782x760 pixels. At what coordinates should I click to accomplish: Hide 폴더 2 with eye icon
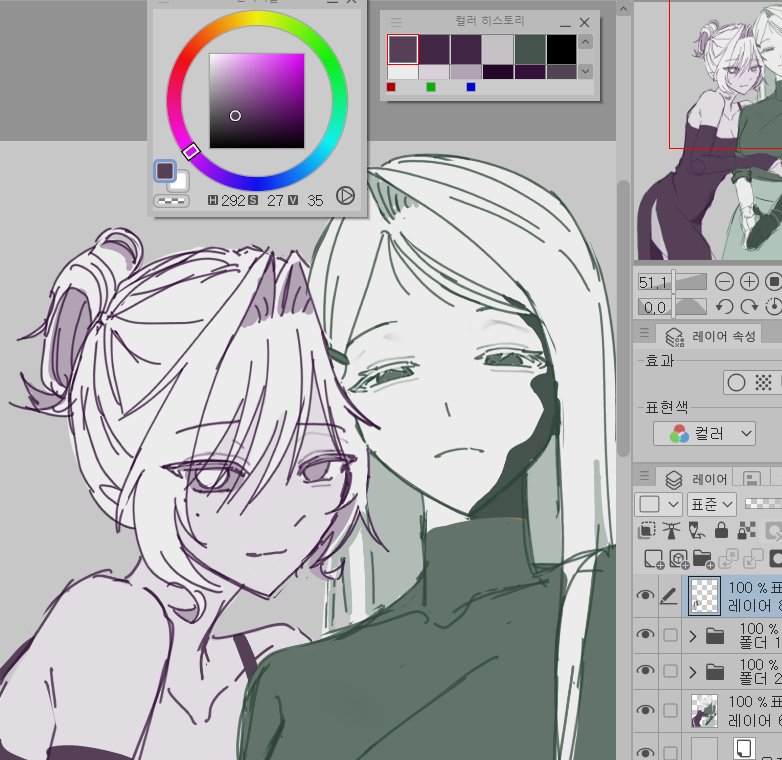click(645, 671)
